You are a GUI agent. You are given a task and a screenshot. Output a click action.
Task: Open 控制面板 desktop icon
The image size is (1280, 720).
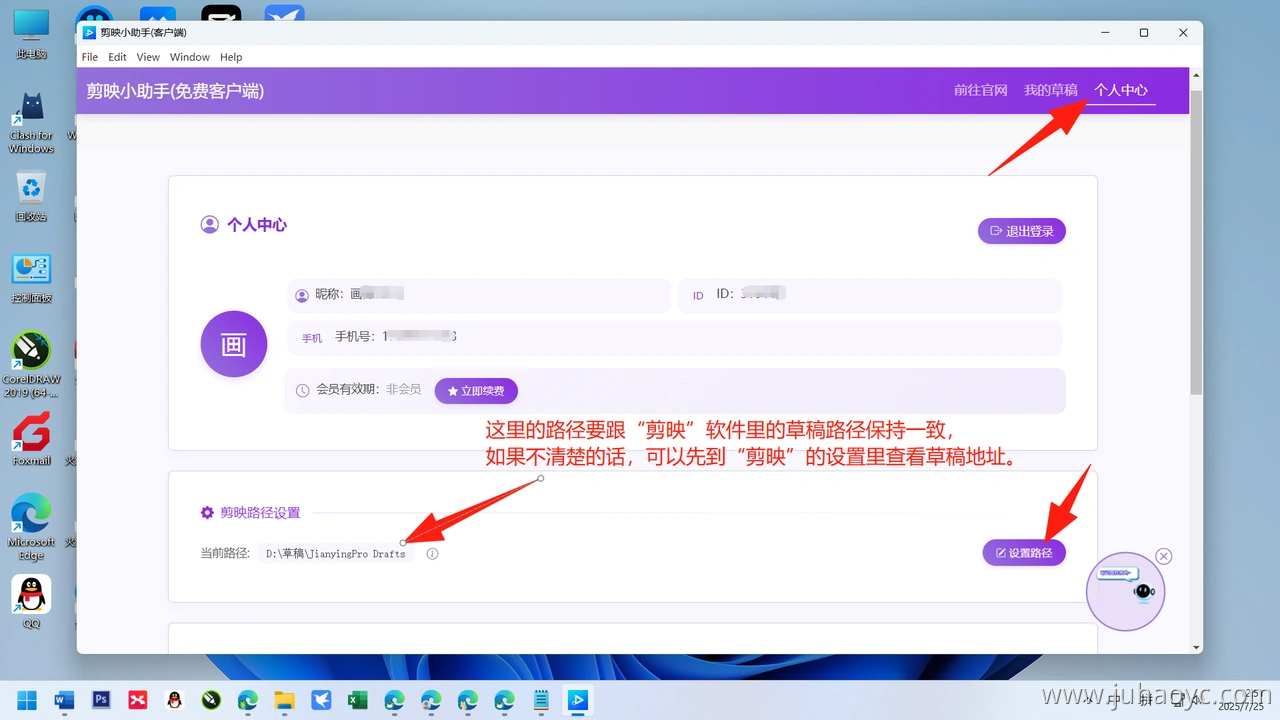click(31, 278)
